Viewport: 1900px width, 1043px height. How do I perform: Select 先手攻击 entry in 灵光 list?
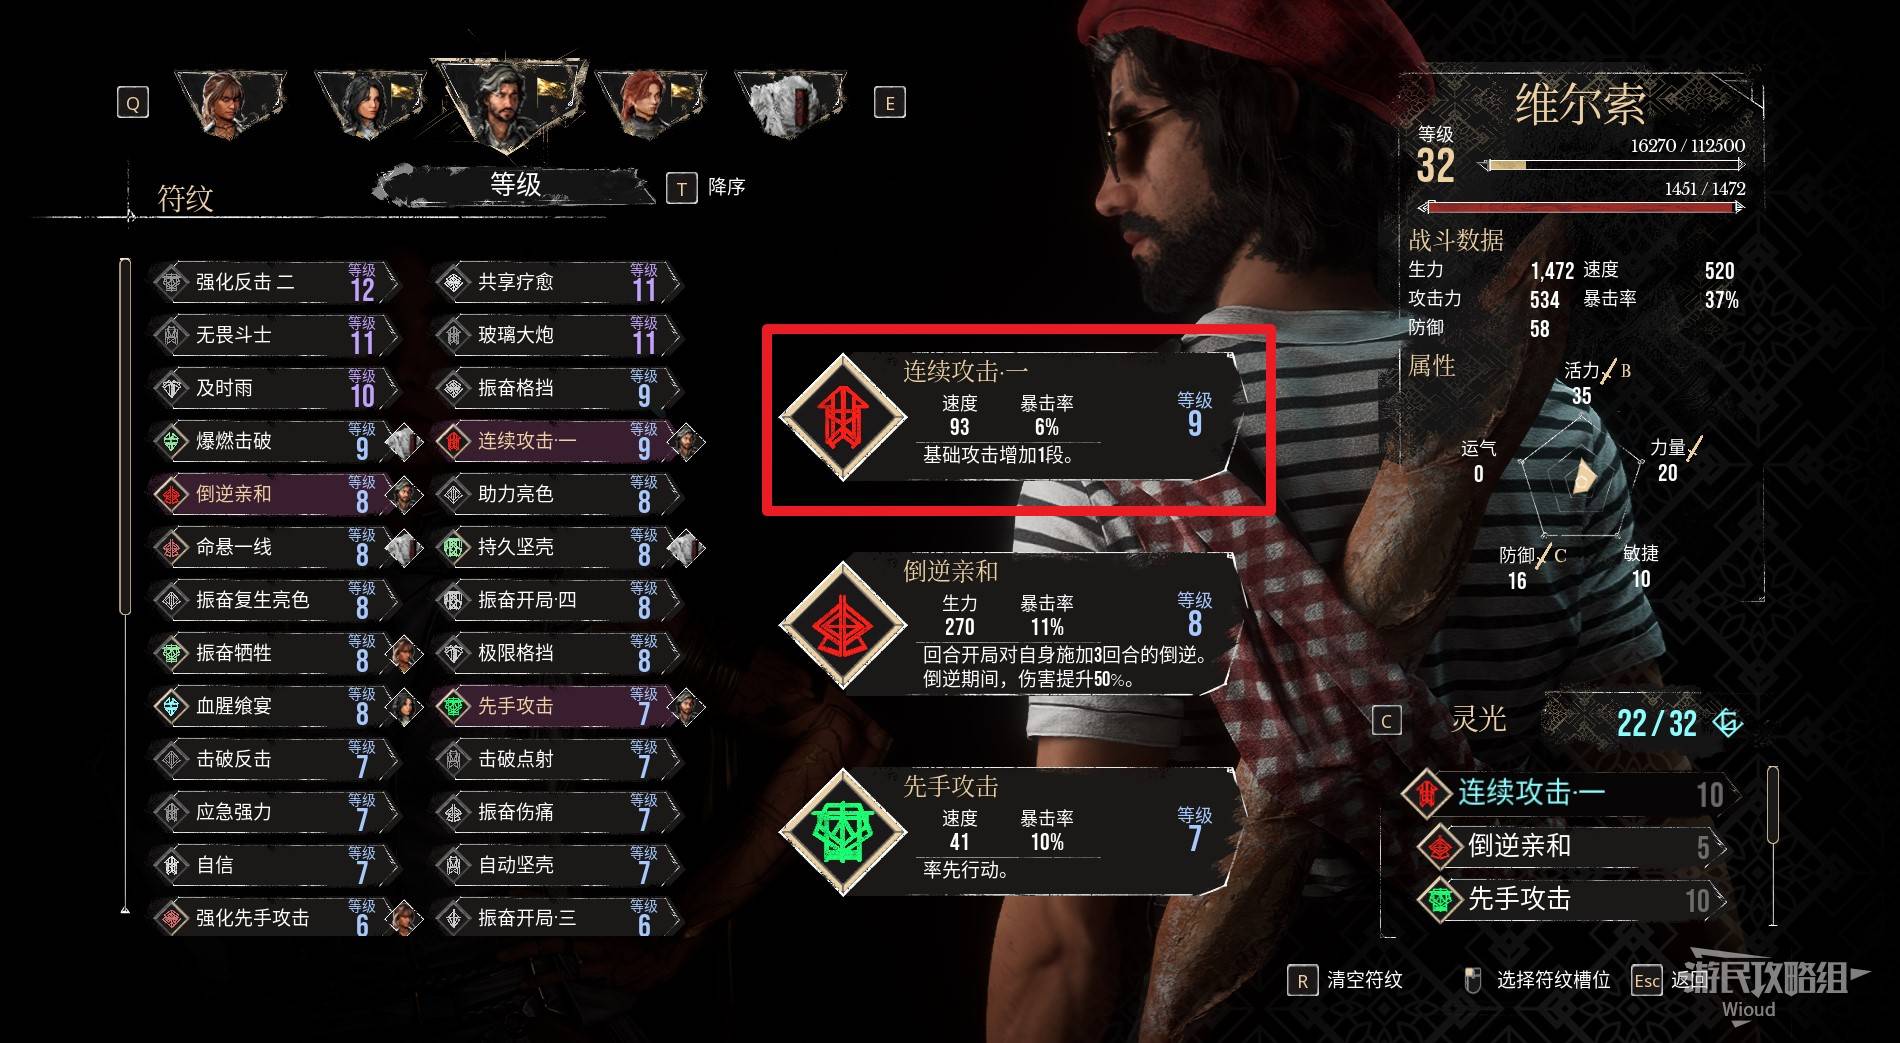tap(1572, 899)
